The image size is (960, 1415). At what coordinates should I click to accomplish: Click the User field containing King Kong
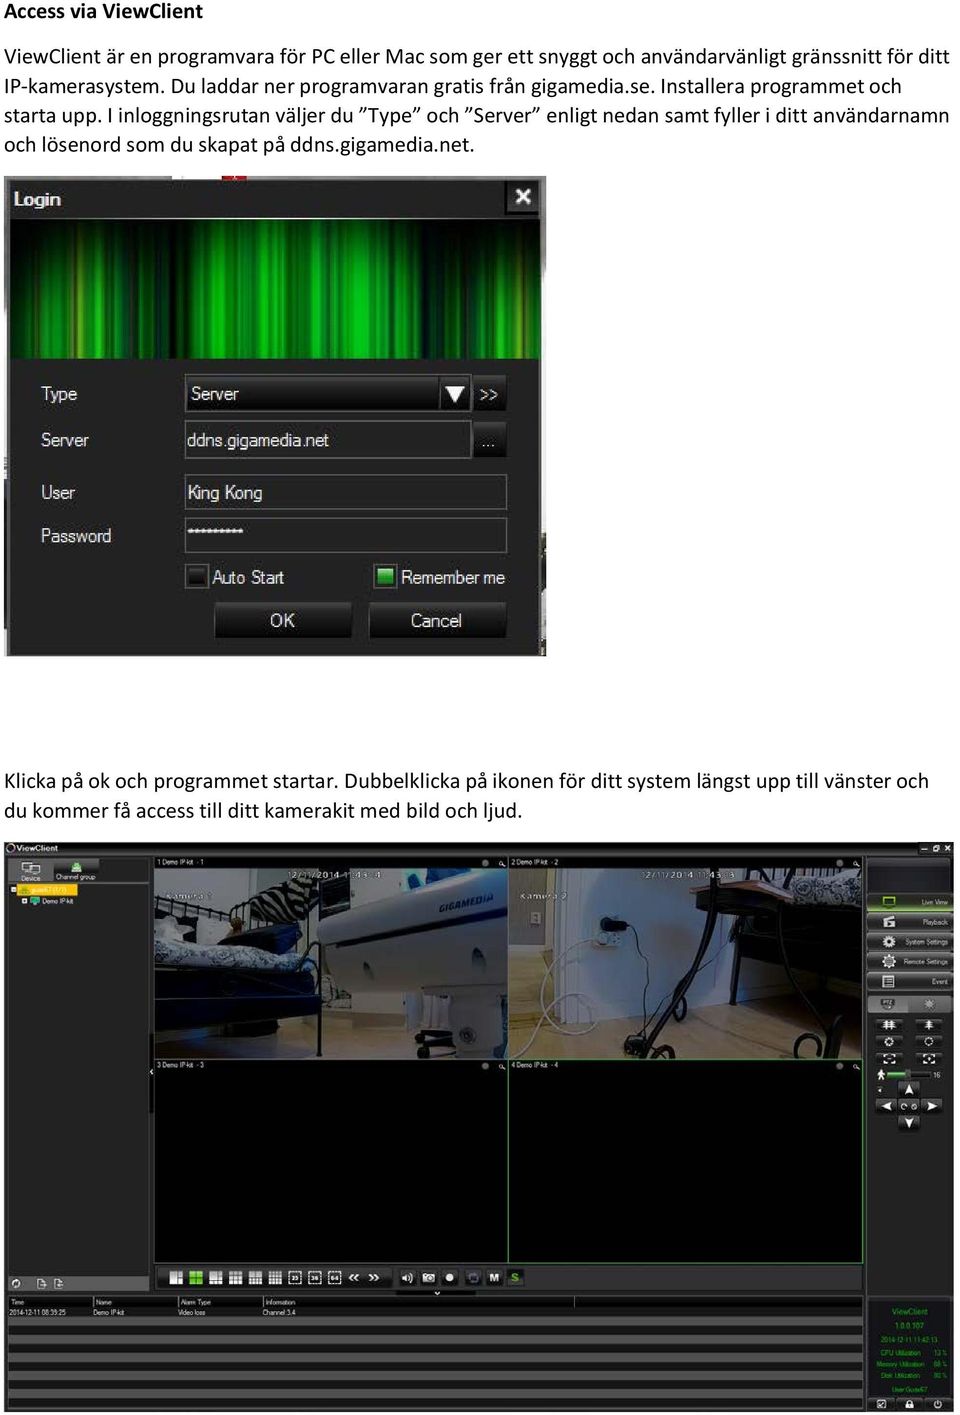tap(345, 492)
